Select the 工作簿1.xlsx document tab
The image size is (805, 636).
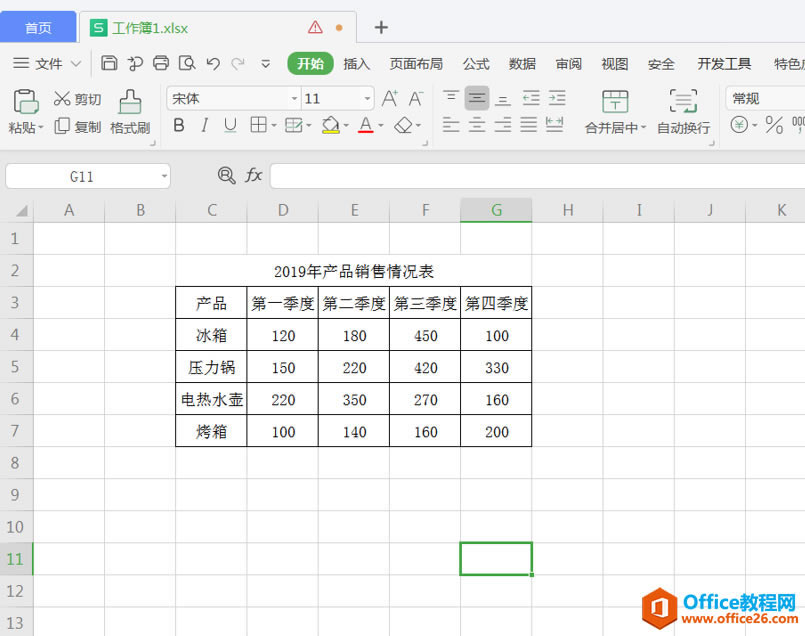[217, 27]
